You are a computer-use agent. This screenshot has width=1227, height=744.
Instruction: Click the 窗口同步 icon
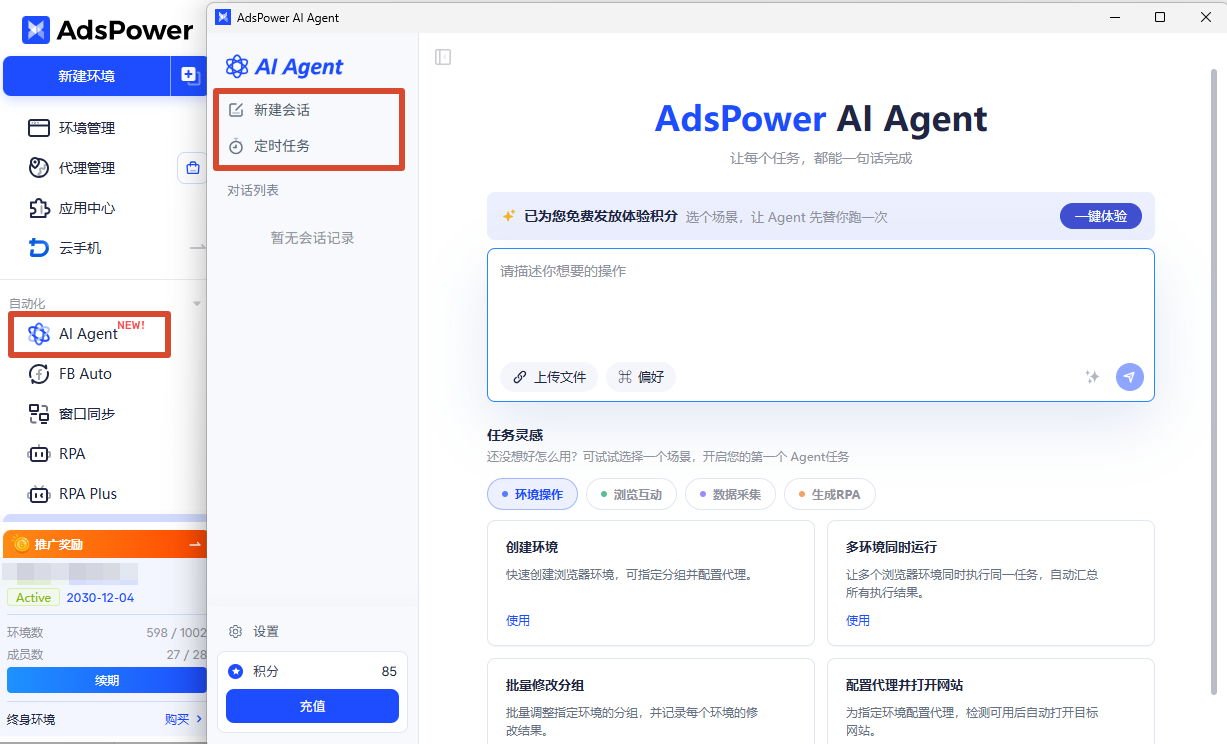[x=39, y=414]
